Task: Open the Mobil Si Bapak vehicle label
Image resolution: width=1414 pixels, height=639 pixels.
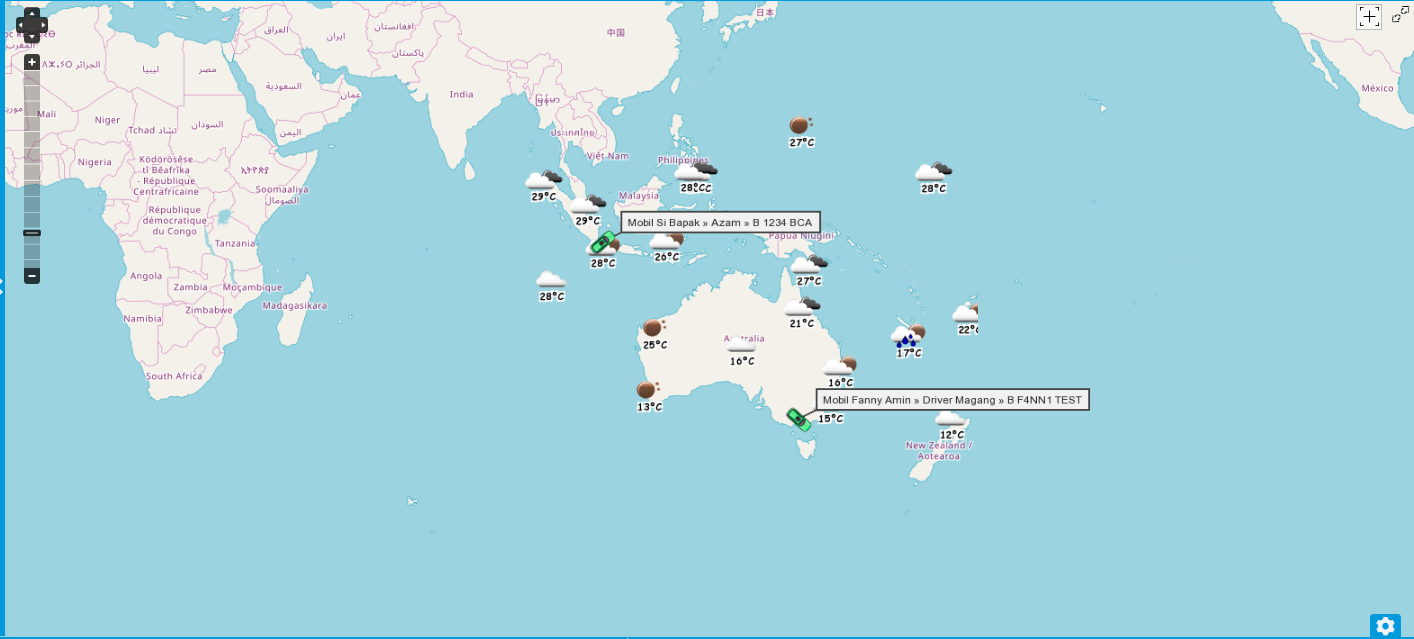Action: coord(719,221)
